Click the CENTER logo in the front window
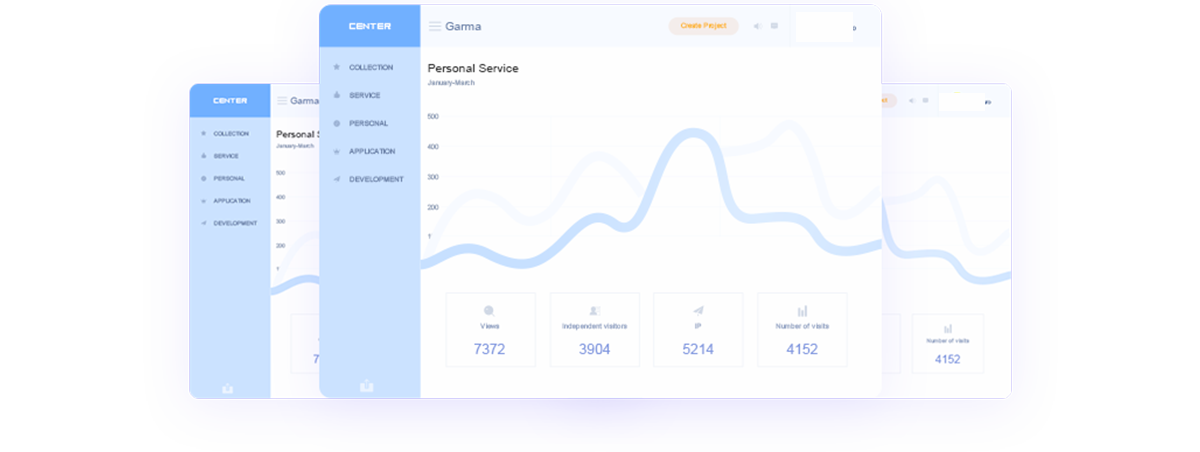The height and width of the screenshot is (452, 1200). click(369, 26)
